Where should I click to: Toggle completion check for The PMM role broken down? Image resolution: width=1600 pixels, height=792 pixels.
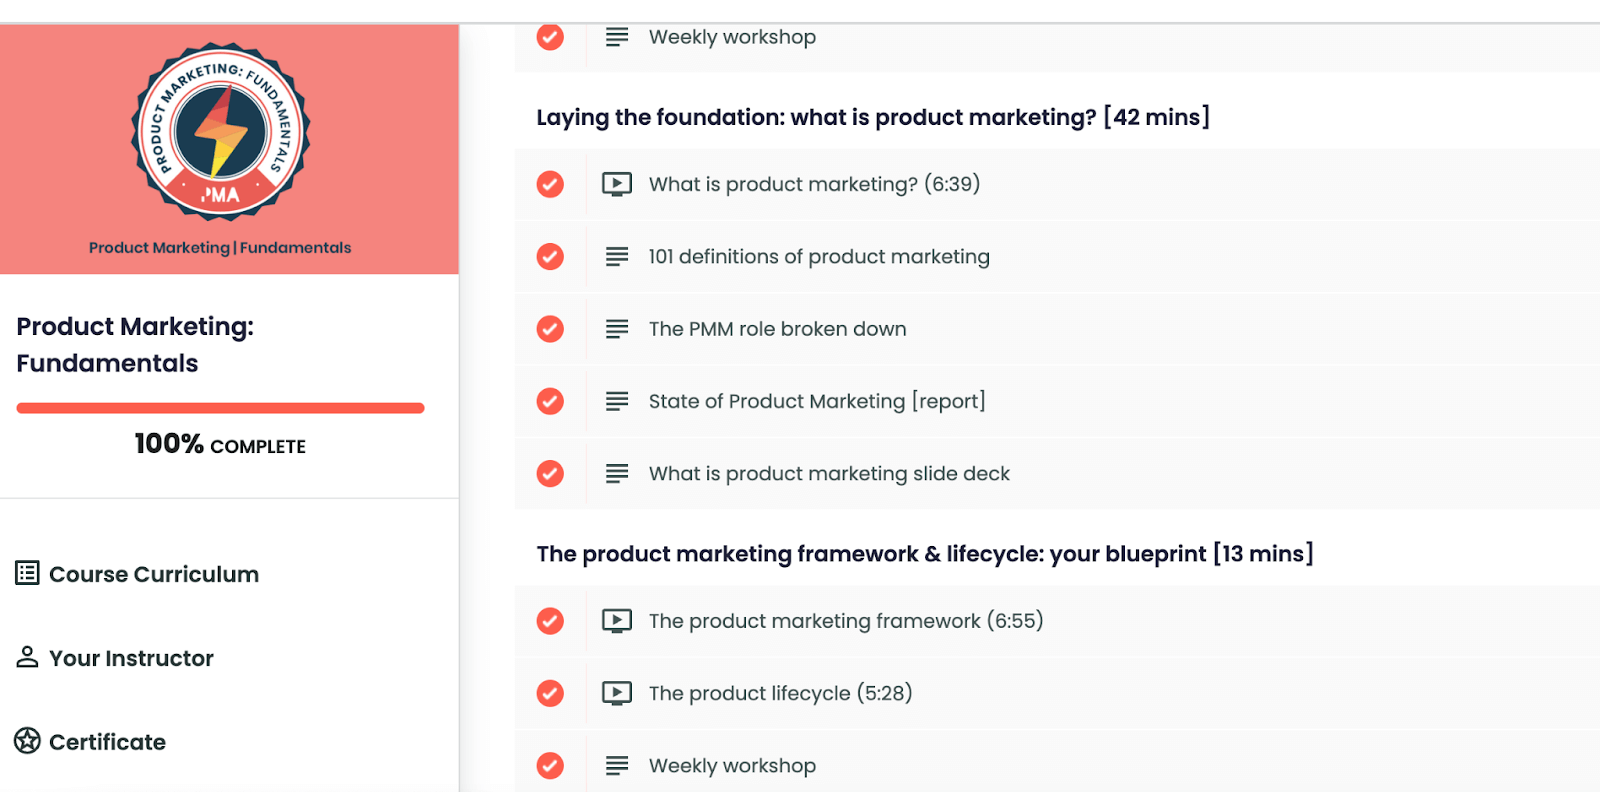(550, 329)
